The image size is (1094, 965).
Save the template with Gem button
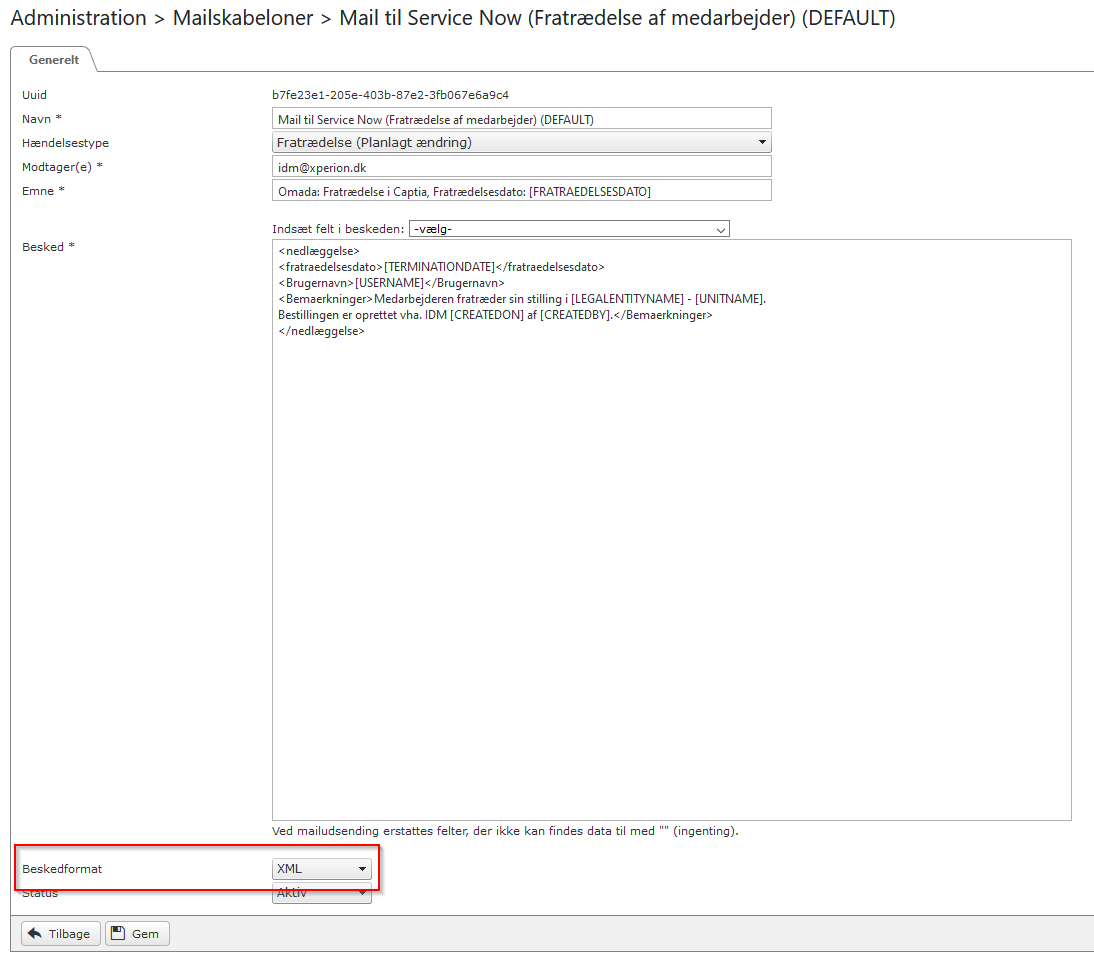click(x=137, y=934)
